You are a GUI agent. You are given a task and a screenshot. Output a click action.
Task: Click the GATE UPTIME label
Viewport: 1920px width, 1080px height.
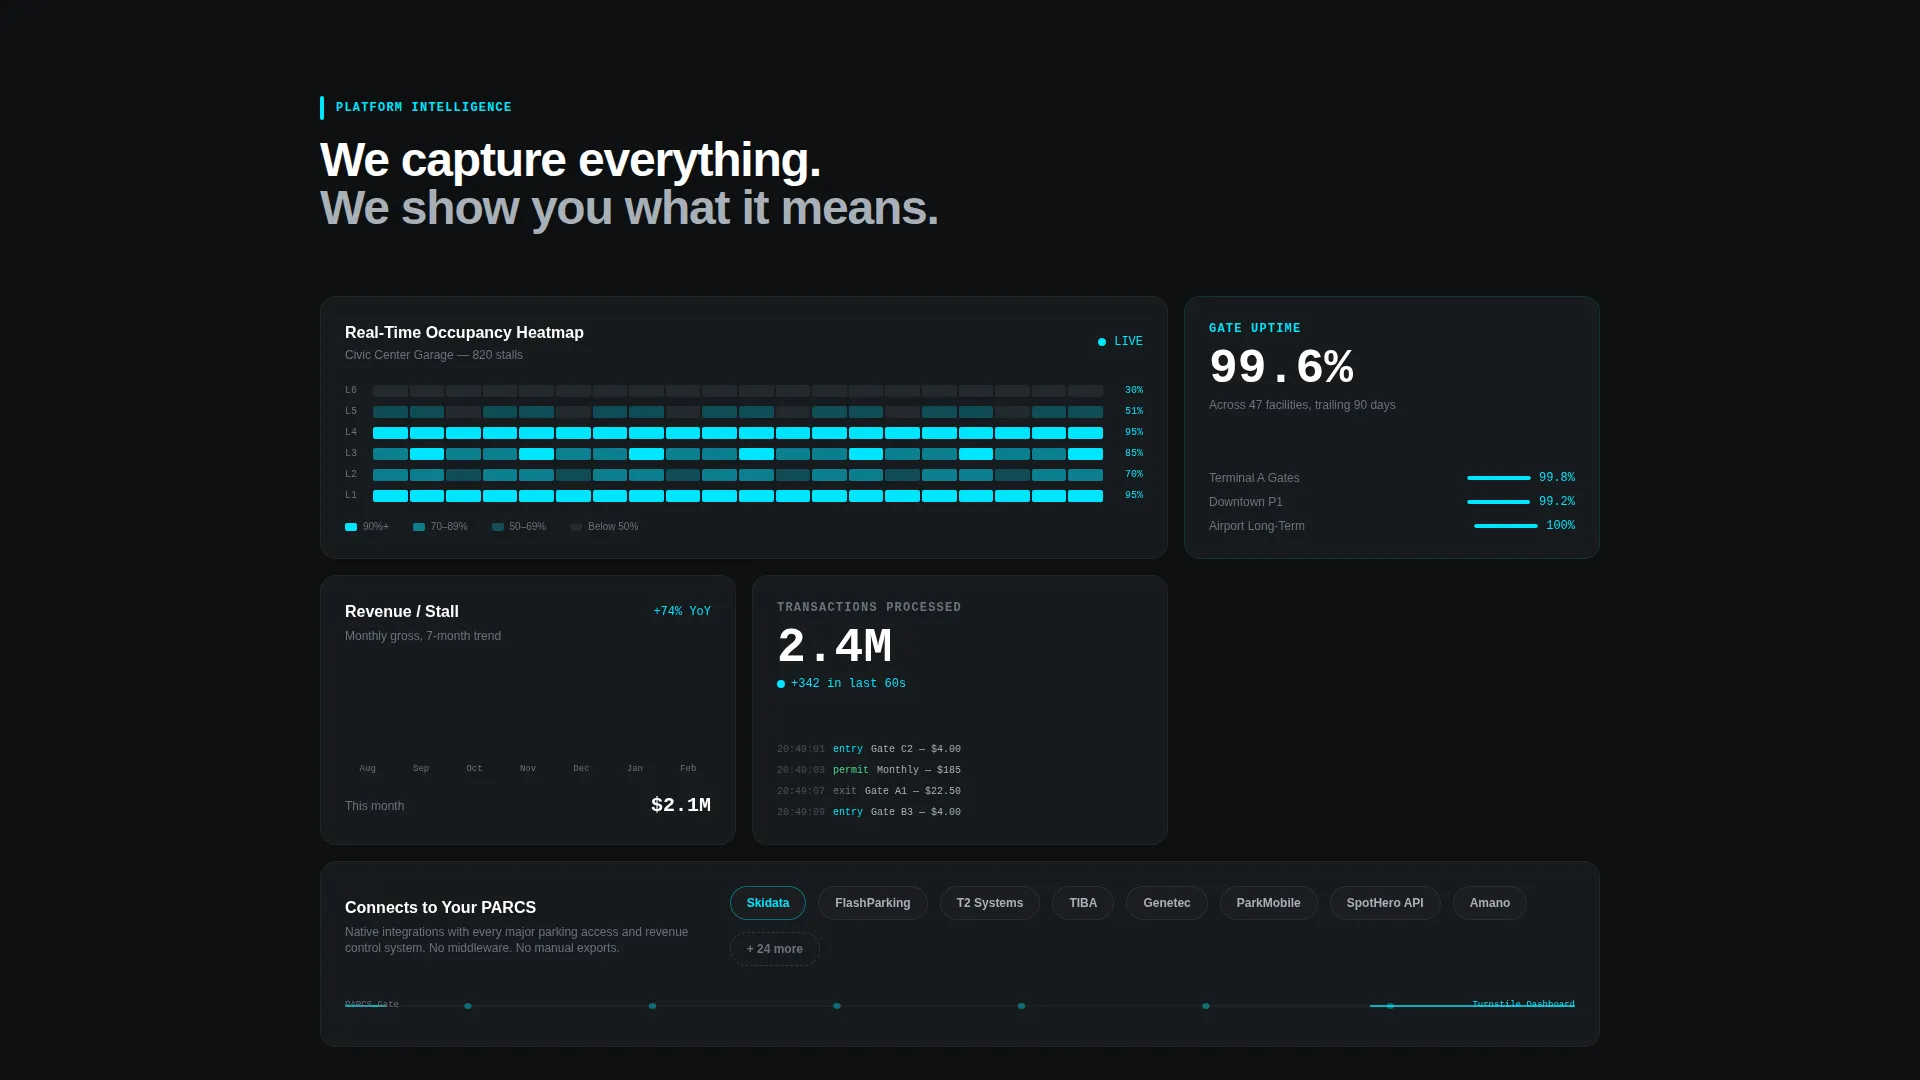point(1254,328)
